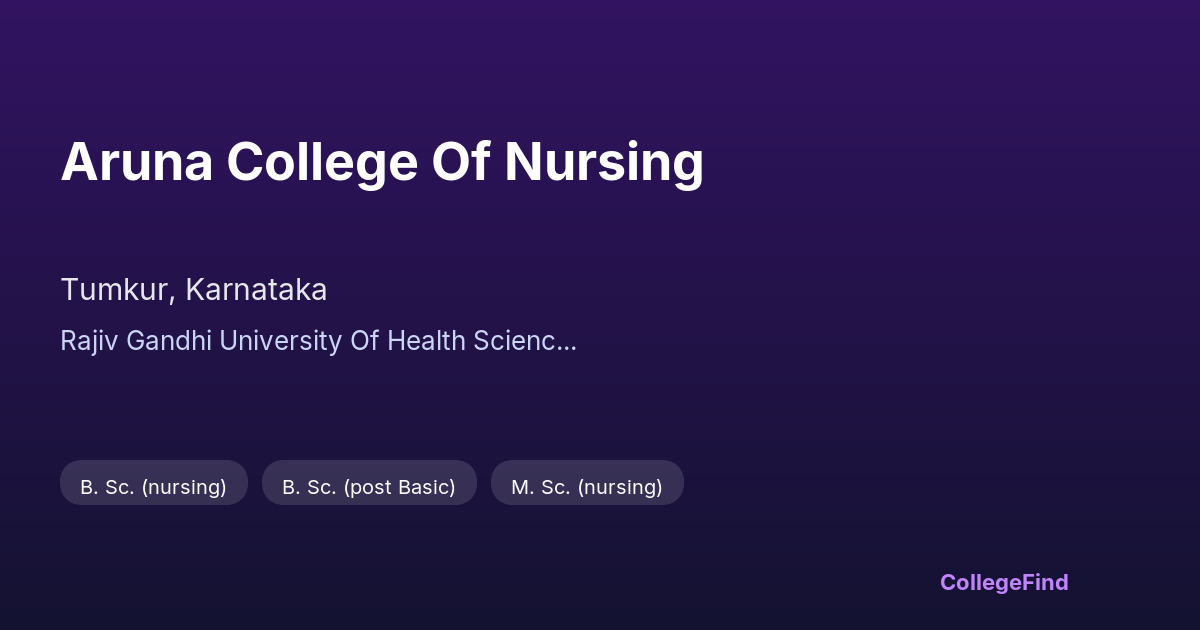Click the word "Aruna" in the heading
1200x630 pixels.
[x=137, y=162]
